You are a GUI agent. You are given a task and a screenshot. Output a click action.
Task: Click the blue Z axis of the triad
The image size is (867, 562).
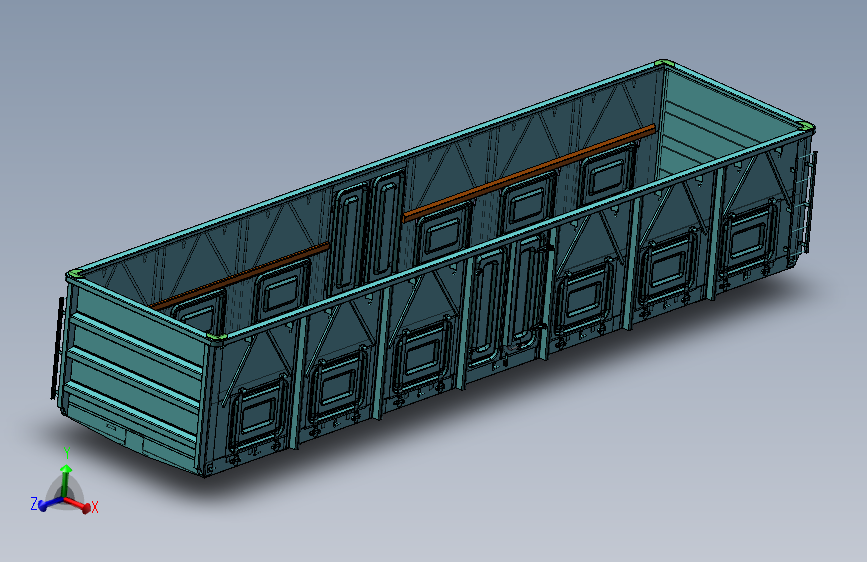coord(50,504)
